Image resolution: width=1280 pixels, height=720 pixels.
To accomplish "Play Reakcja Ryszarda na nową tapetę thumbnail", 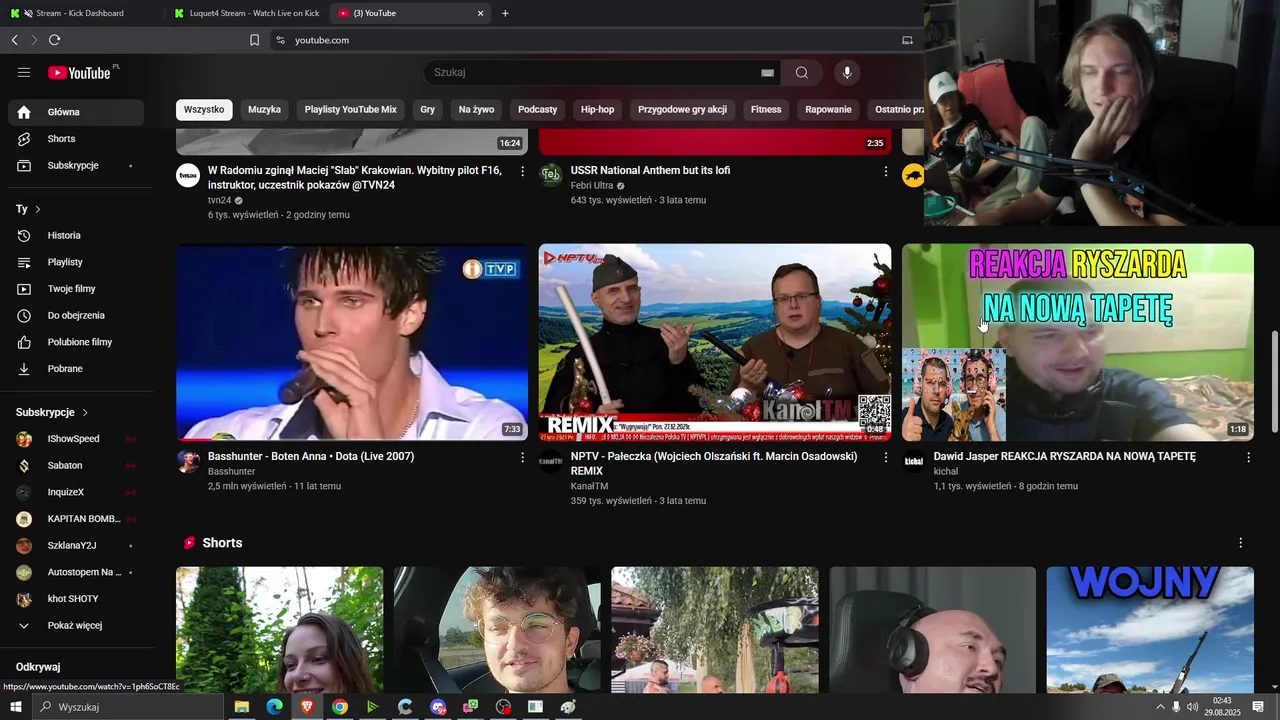I will pos(1078,342).
